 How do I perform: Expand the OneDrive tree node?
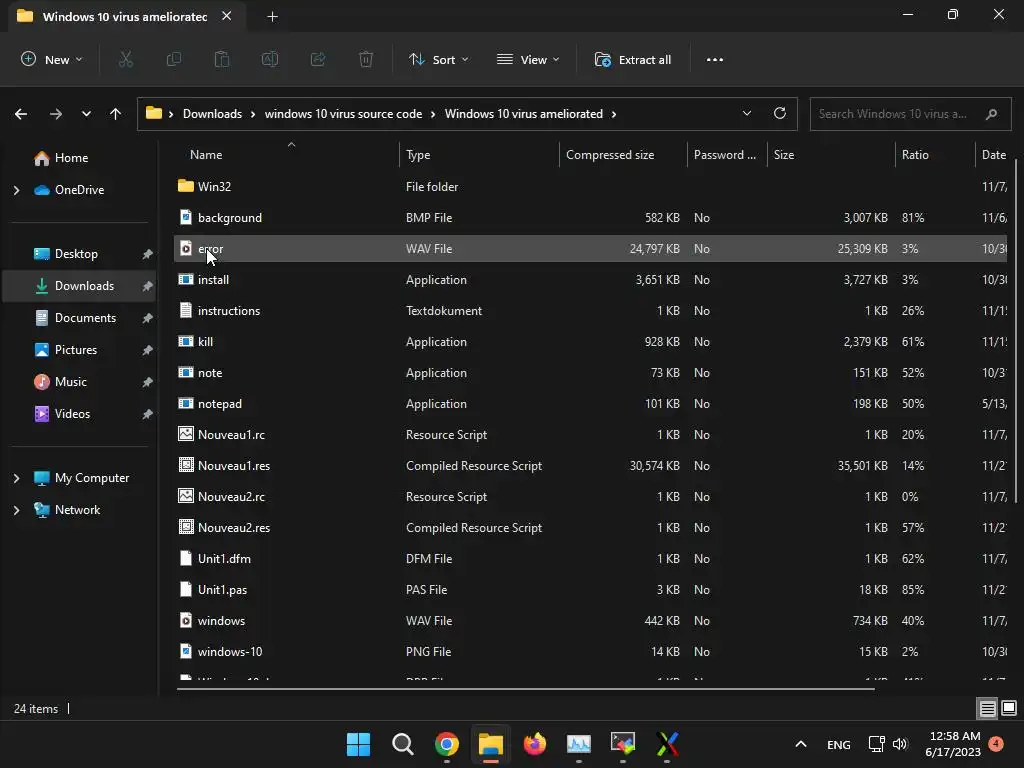click(x=16, y=190)
